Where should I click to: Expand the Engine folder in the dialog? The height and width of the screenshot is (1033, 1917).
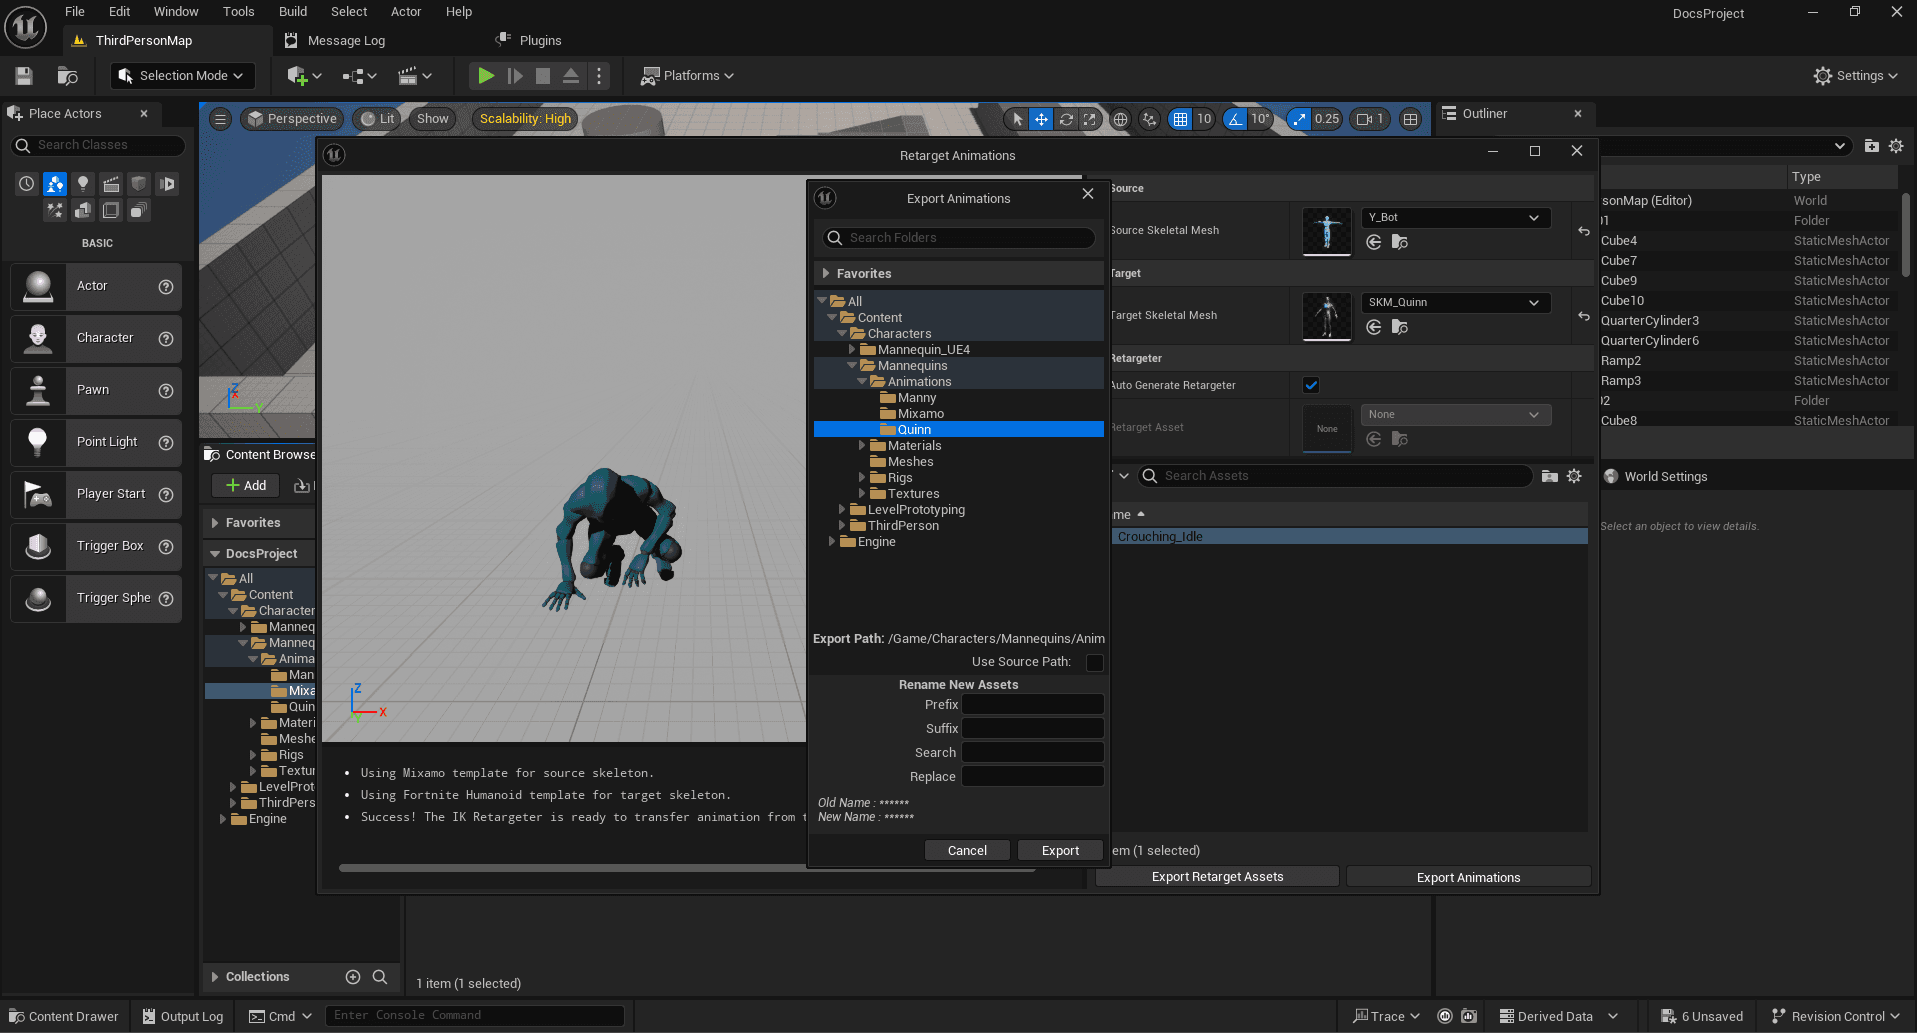pos(832,542)
